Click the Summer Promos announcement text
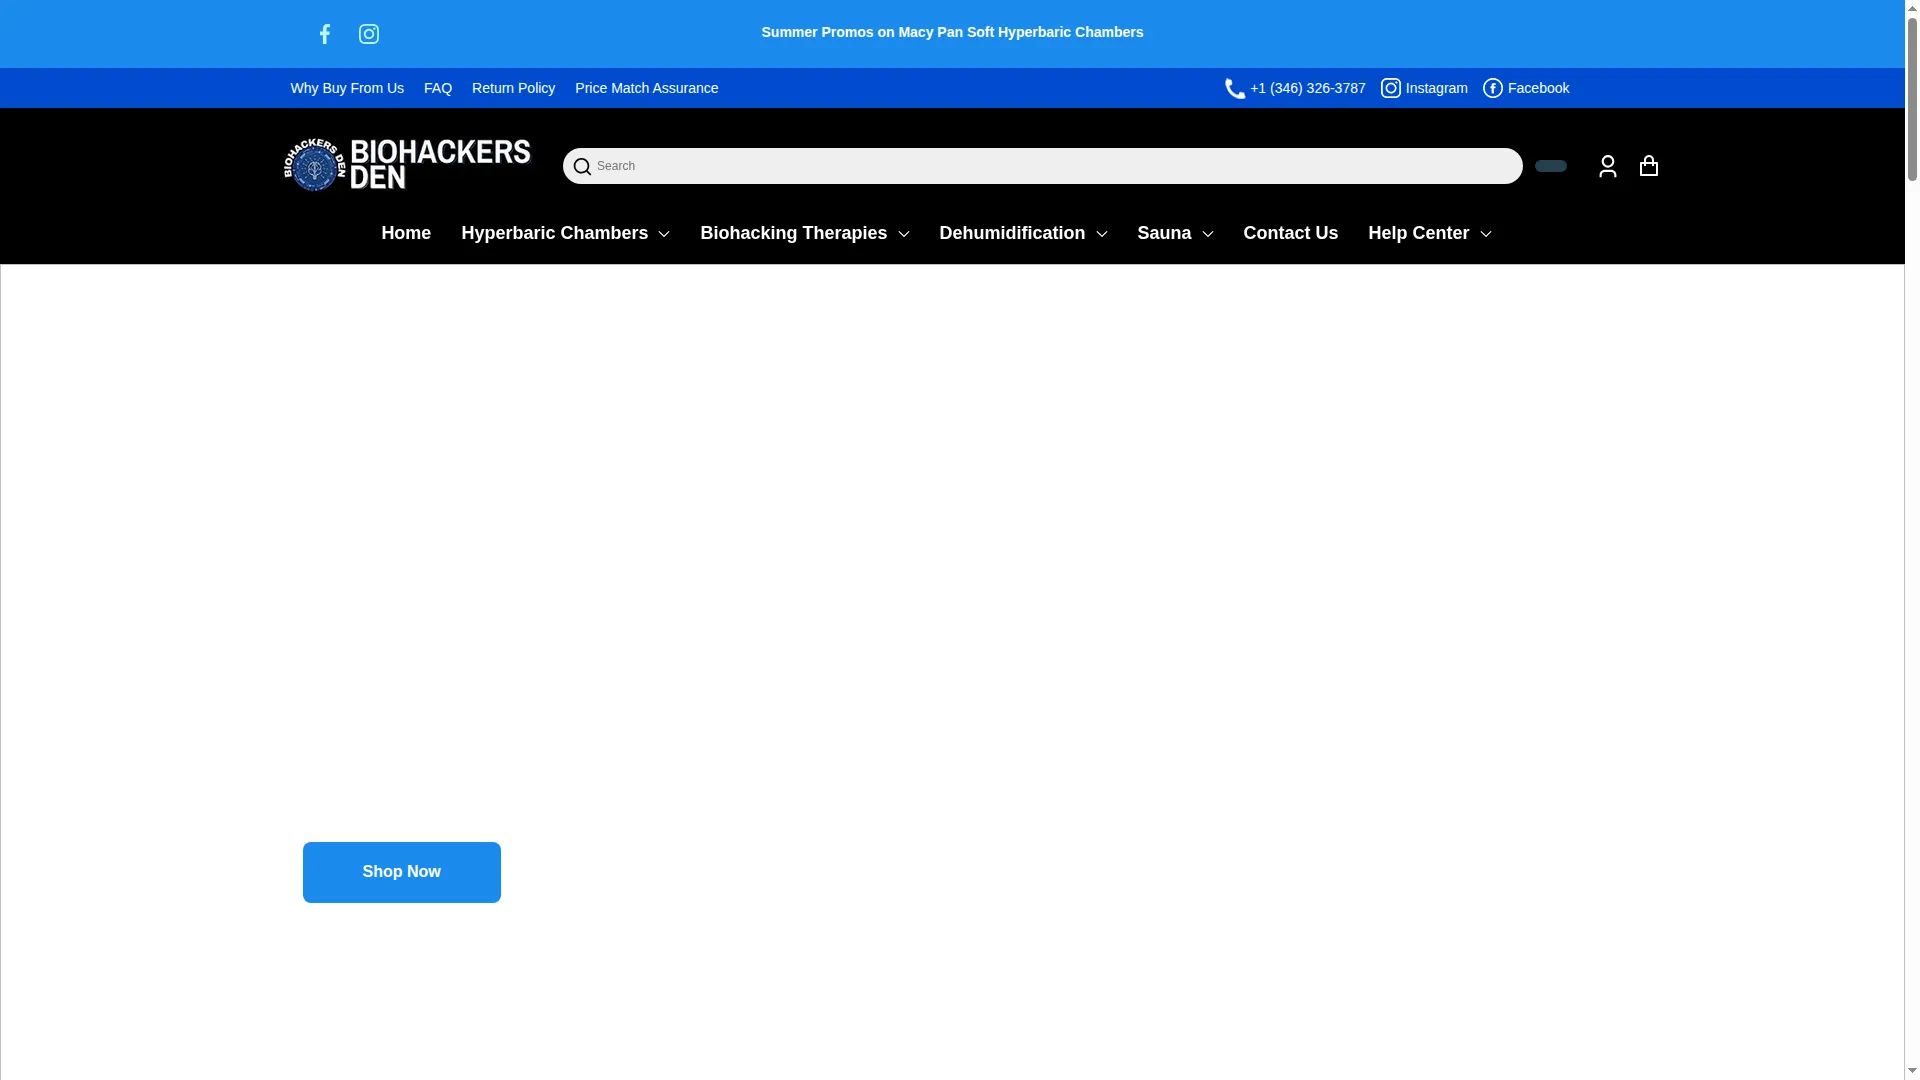 click(952, 32)
